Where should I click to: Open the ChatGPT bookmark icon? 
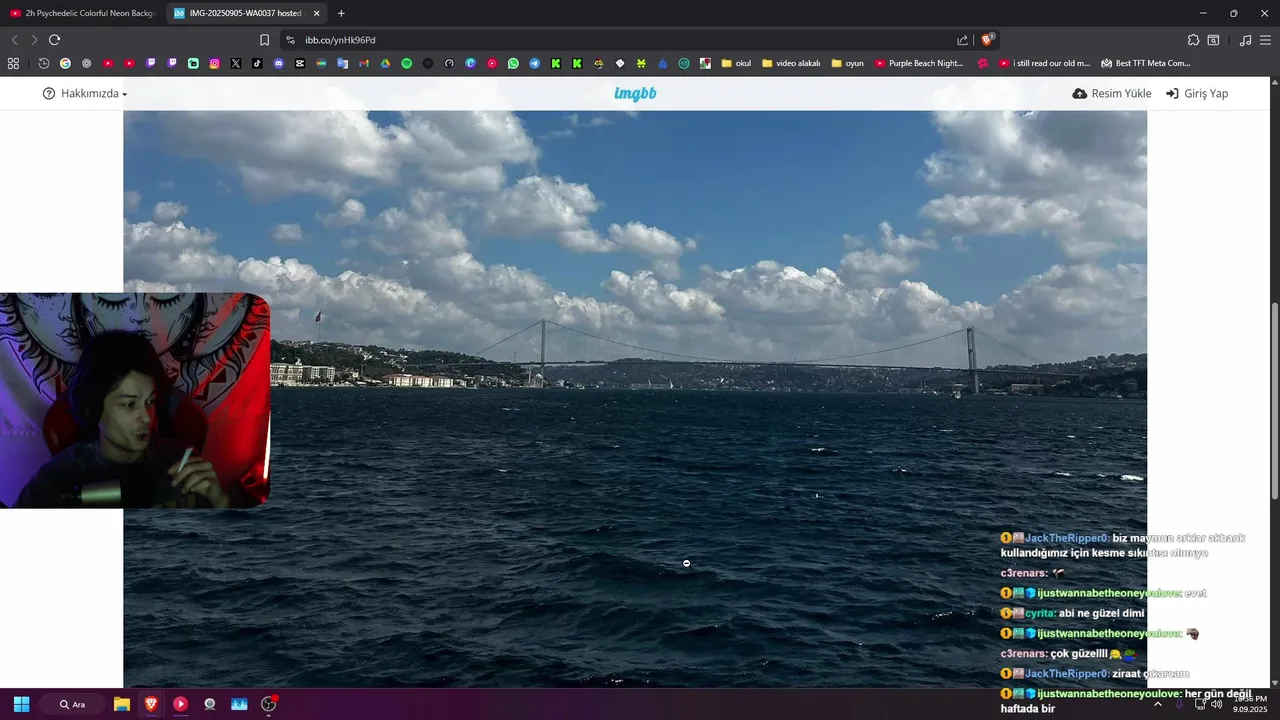point(86,63)
